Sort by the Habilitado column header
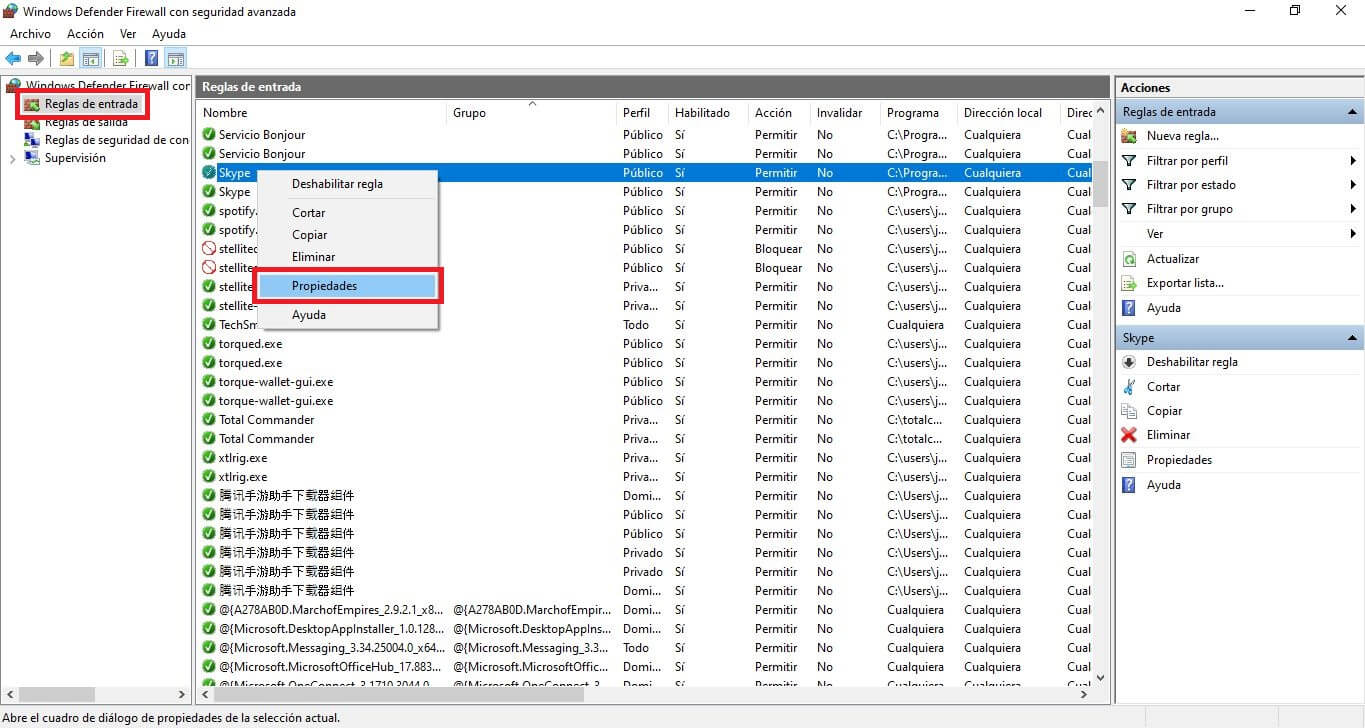1365x728 pixels. [709, 113]
